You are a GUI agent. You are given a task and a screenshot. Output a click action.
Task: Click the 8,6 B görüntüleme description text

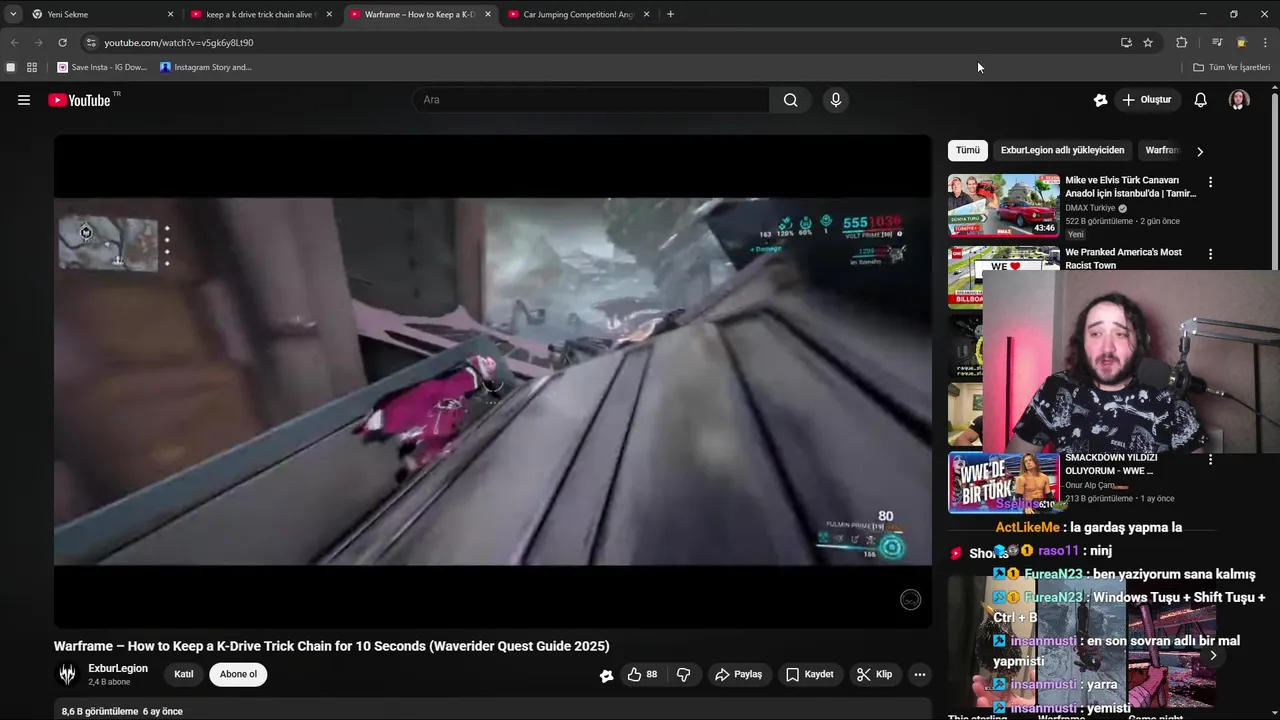pyautogui.click(x=122, y=711)
